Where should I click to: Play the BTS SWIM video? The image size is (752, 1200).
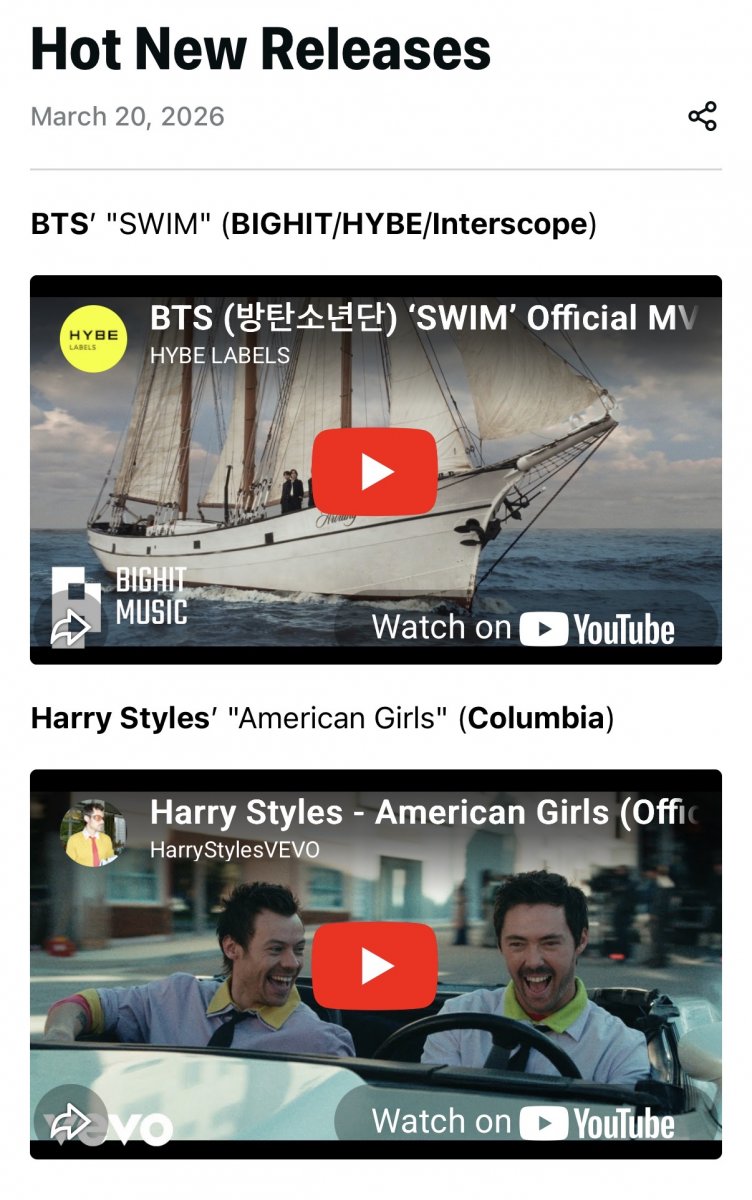tap(375, 472)
